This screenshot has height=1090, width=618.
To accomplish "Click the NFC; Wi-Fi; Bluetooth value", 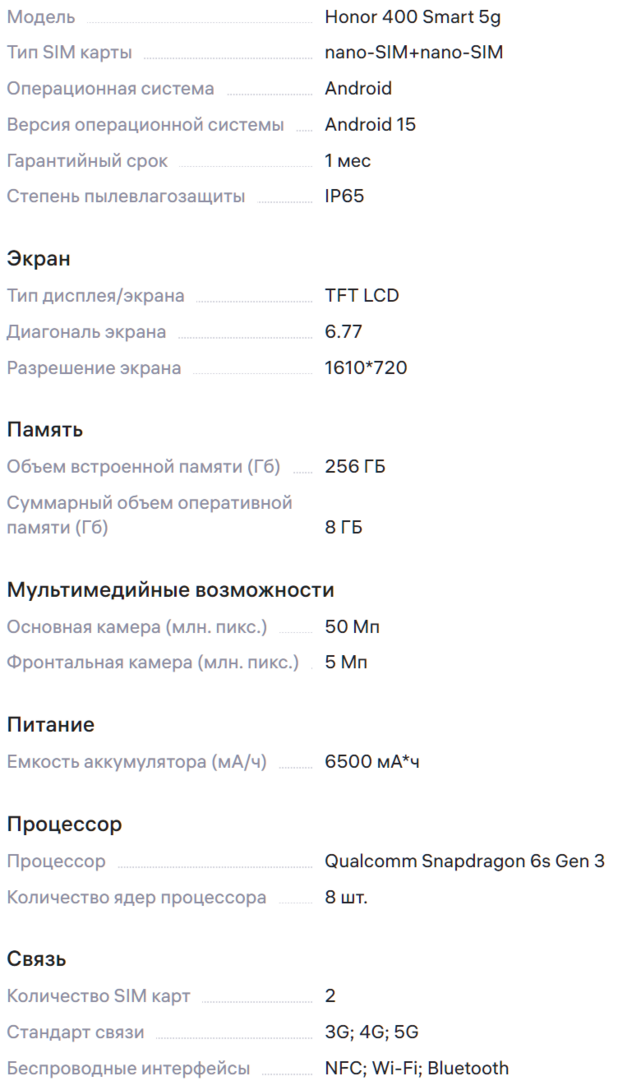I will point(416,1068).
